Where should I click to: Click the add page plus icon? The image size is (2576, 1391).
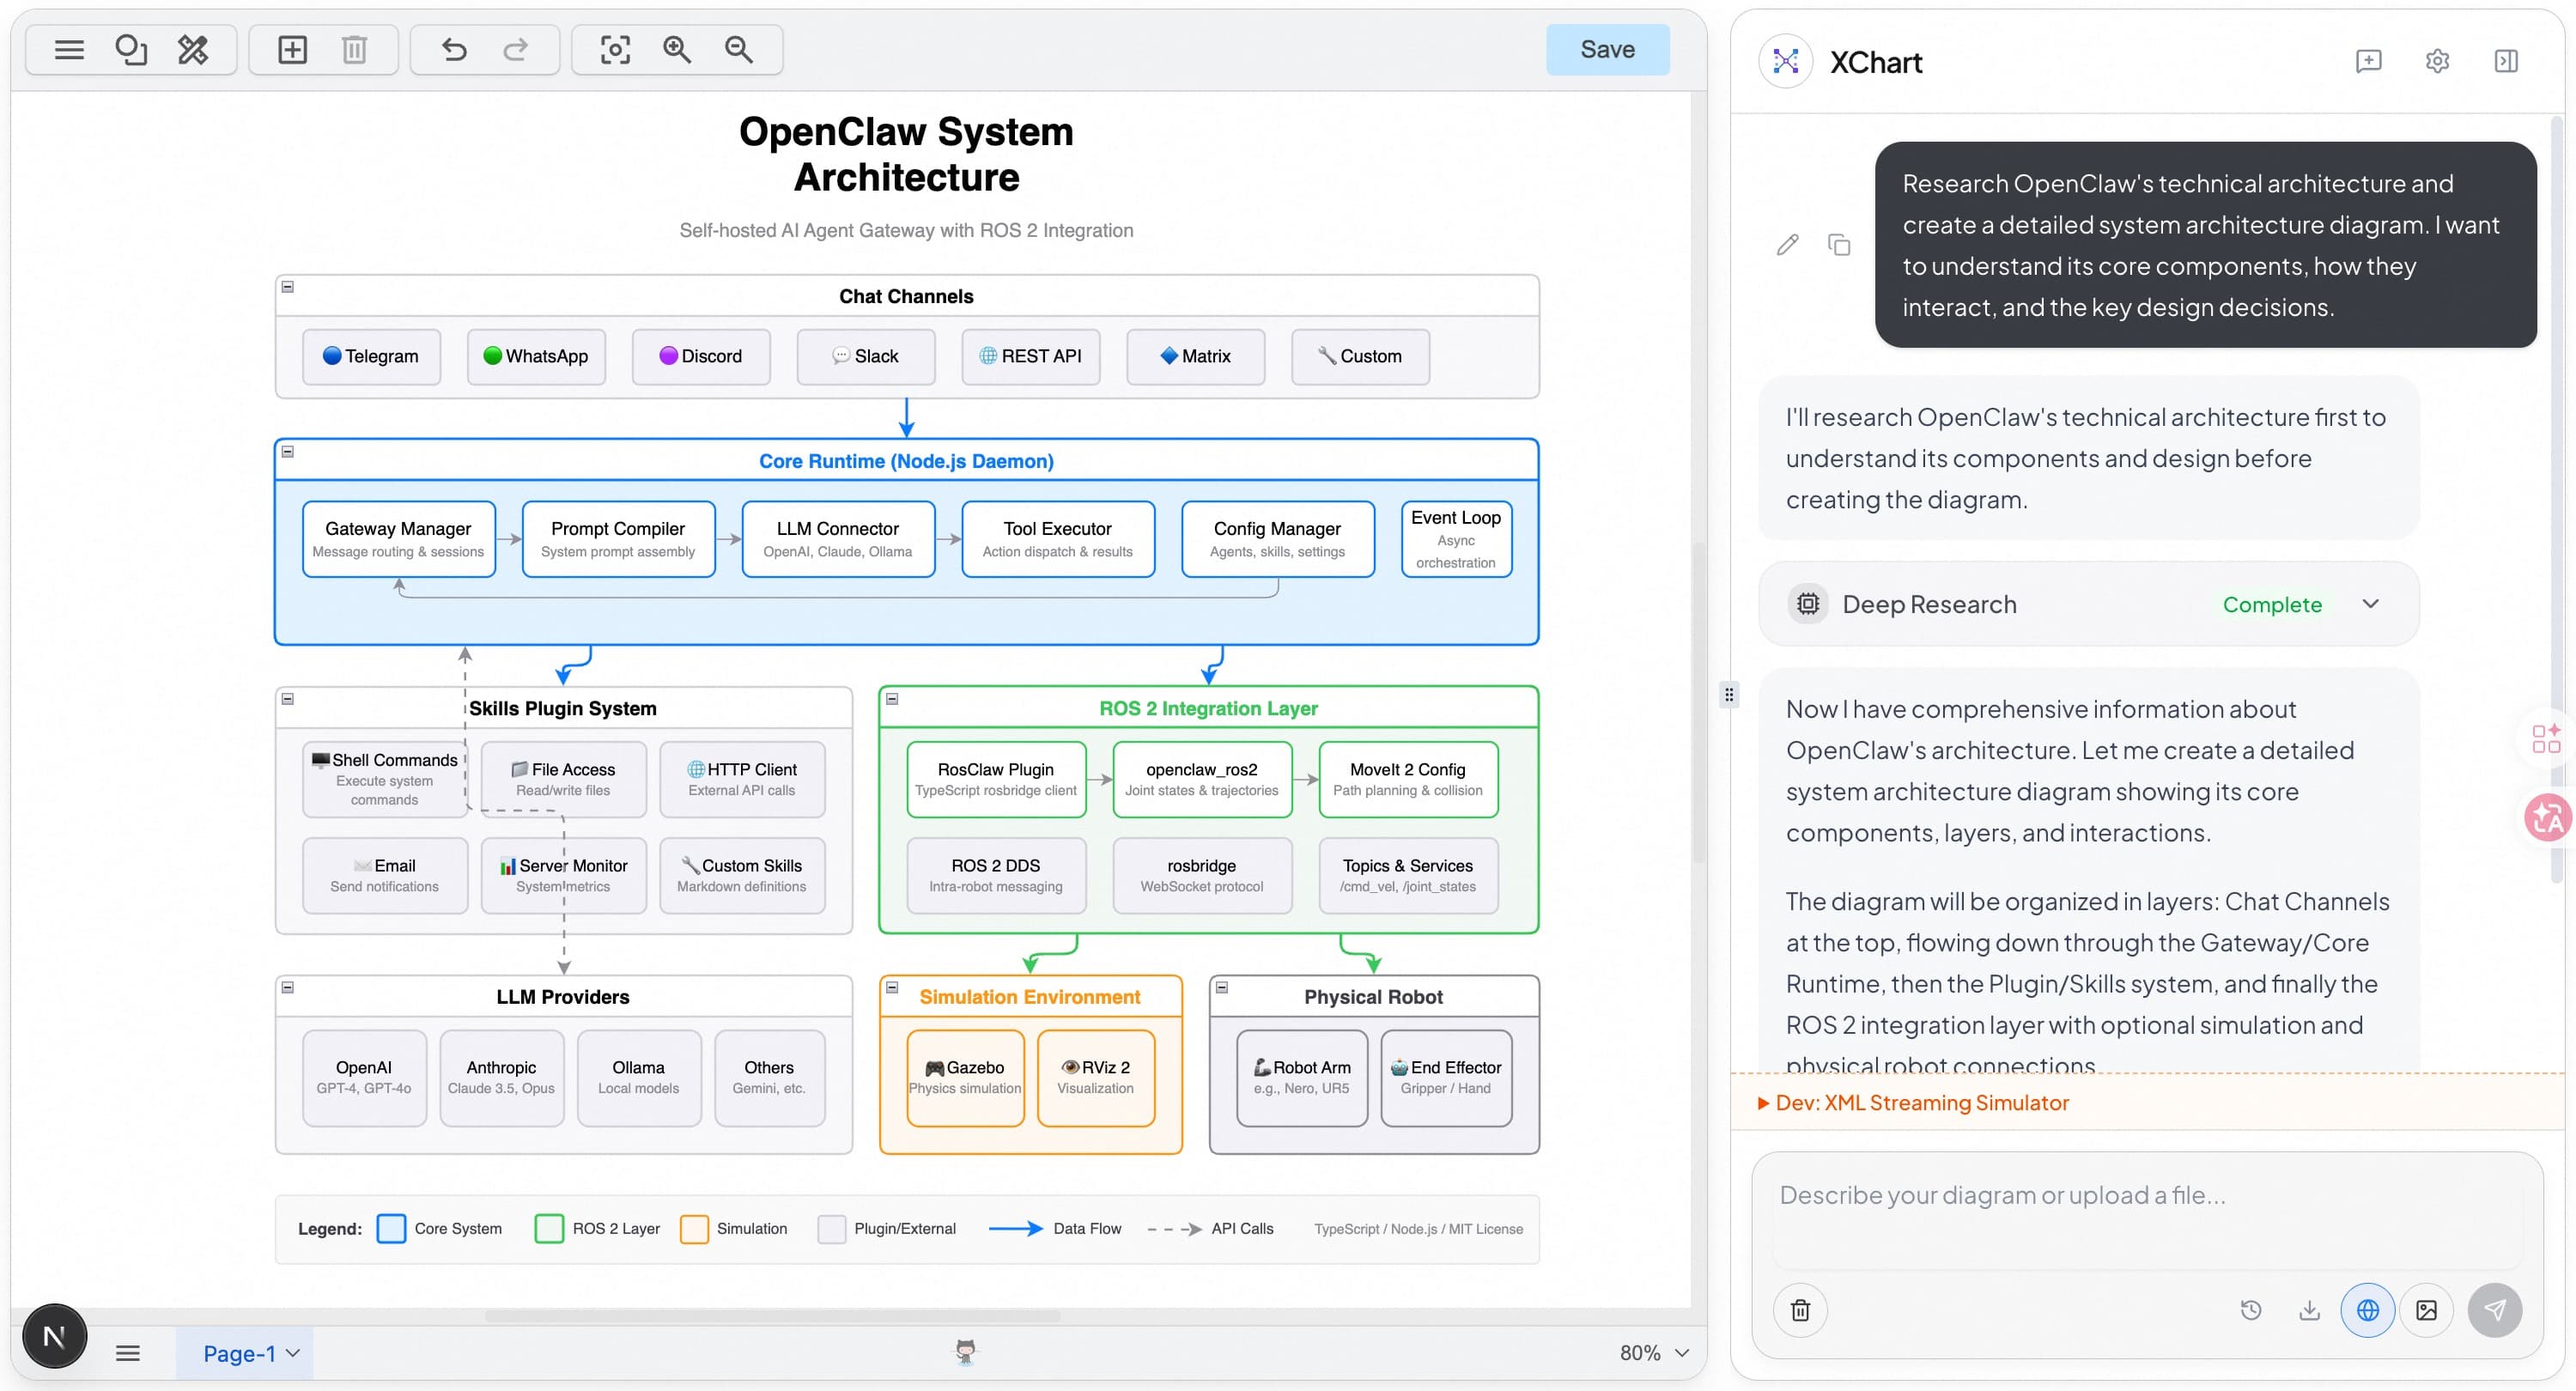[x=292, y=49]
